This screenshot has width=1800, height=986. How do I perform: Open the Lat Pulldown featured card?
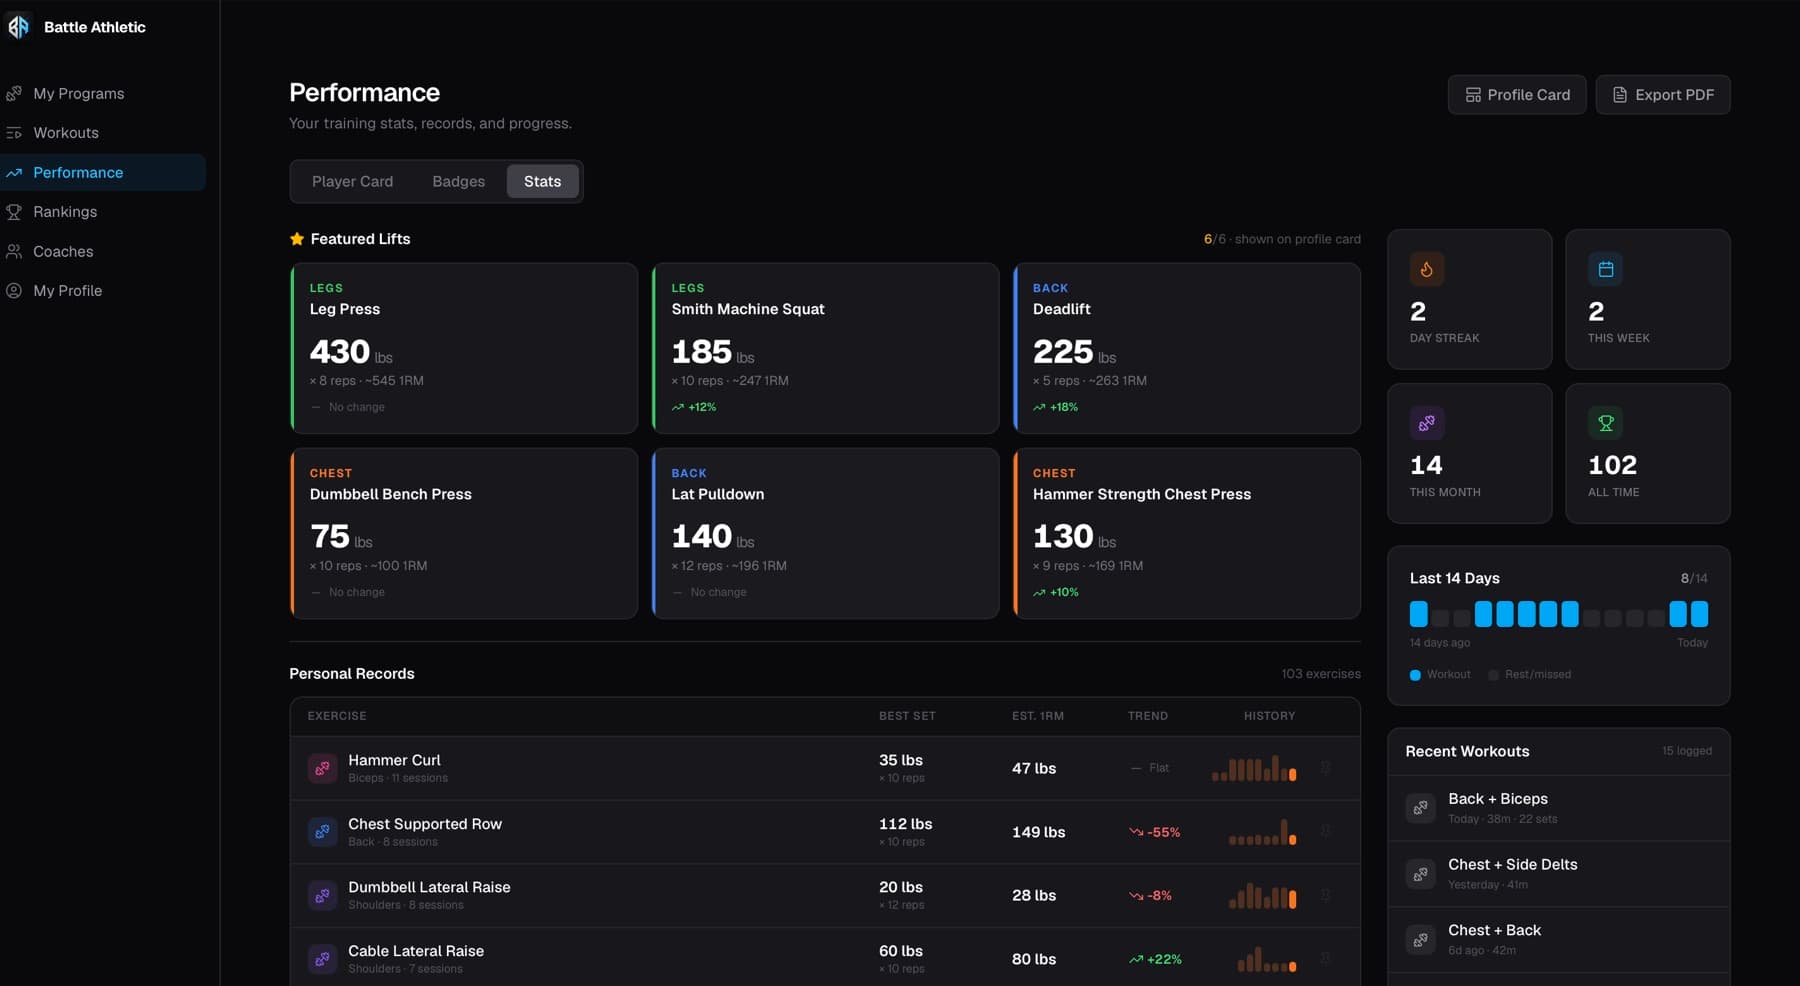point(825,533)
